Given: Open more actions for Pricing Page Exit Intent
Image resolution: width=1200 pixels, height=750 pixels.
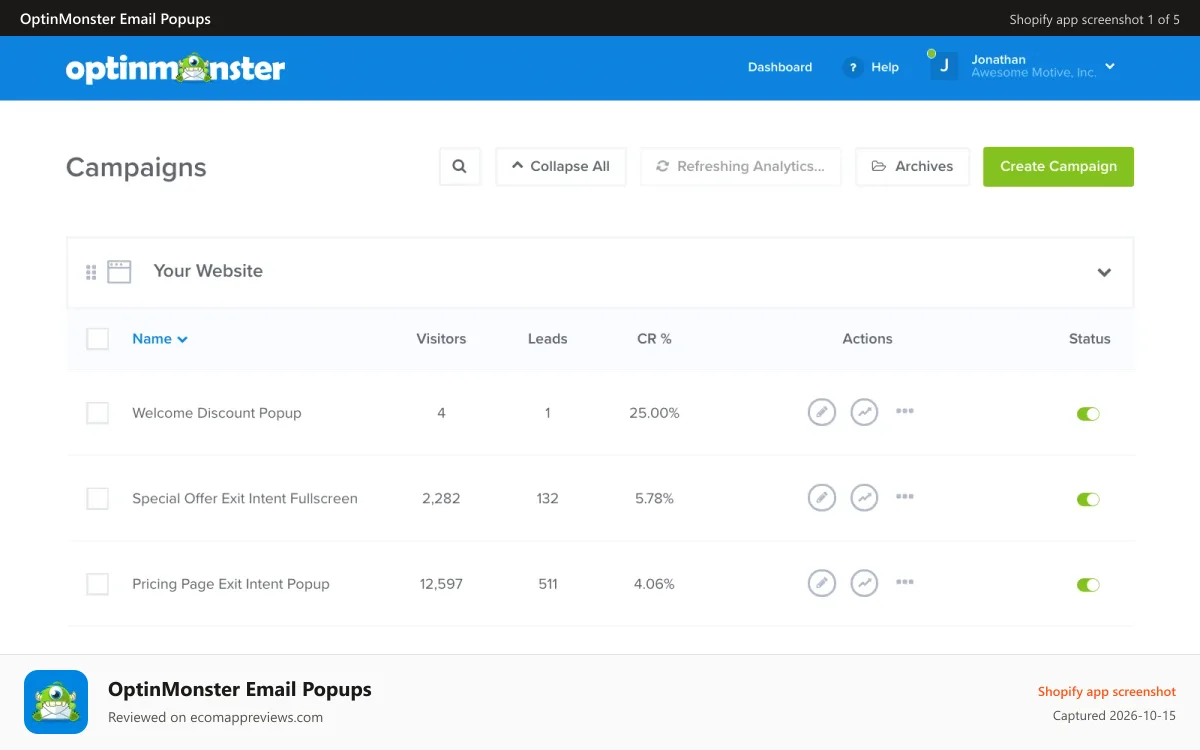Looking at the screenshot, I should tap(905, 582).
